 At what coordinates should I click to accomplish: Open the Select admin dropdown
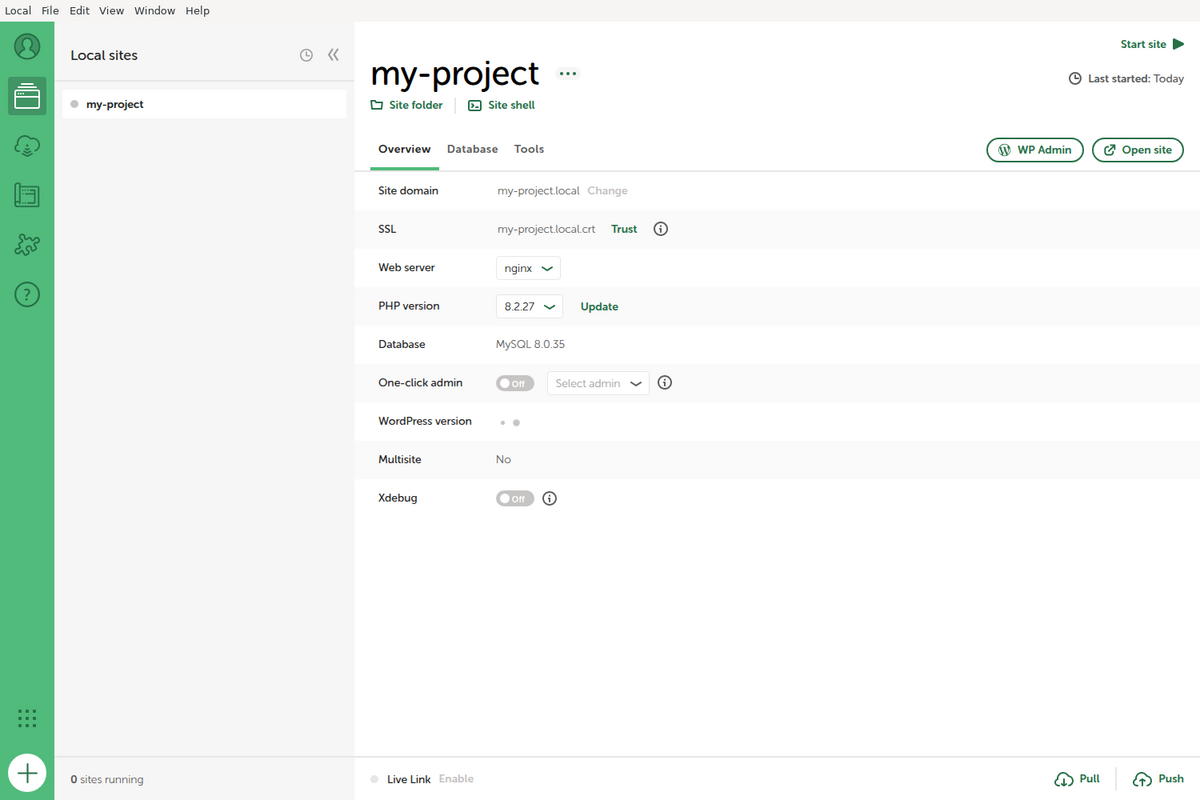coord(598,383)
